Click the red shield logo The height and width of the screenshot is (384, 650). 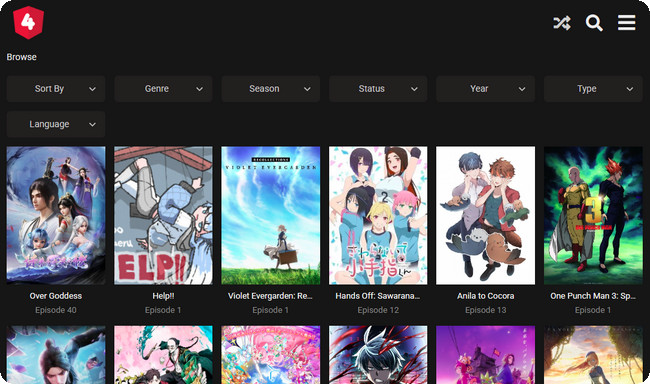[x=28, y=23]
